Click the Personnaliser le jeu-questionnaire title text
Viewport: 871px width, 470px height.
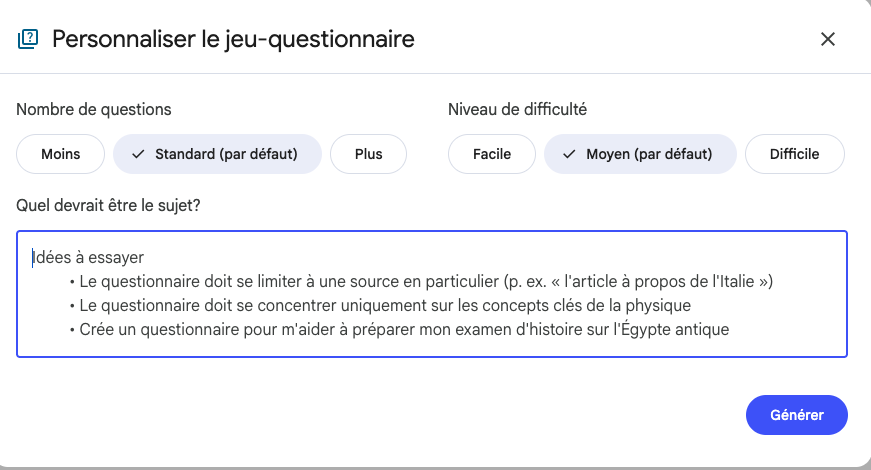(x=233, y=40)
